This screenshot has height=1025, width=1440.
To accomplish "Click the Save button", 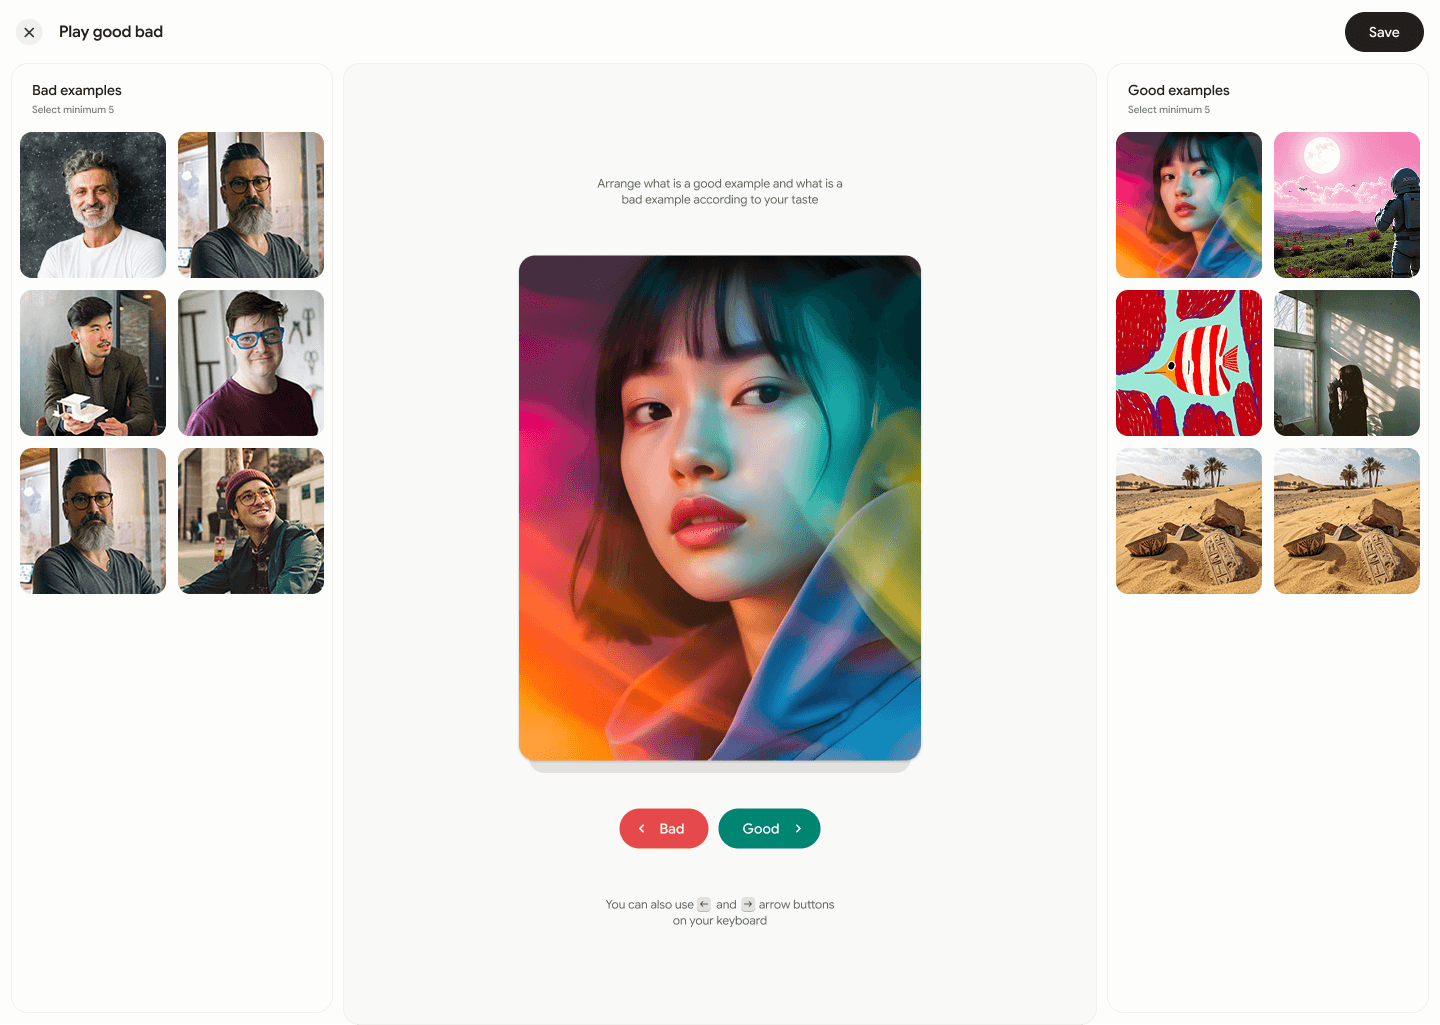I will coord(1384,32).
